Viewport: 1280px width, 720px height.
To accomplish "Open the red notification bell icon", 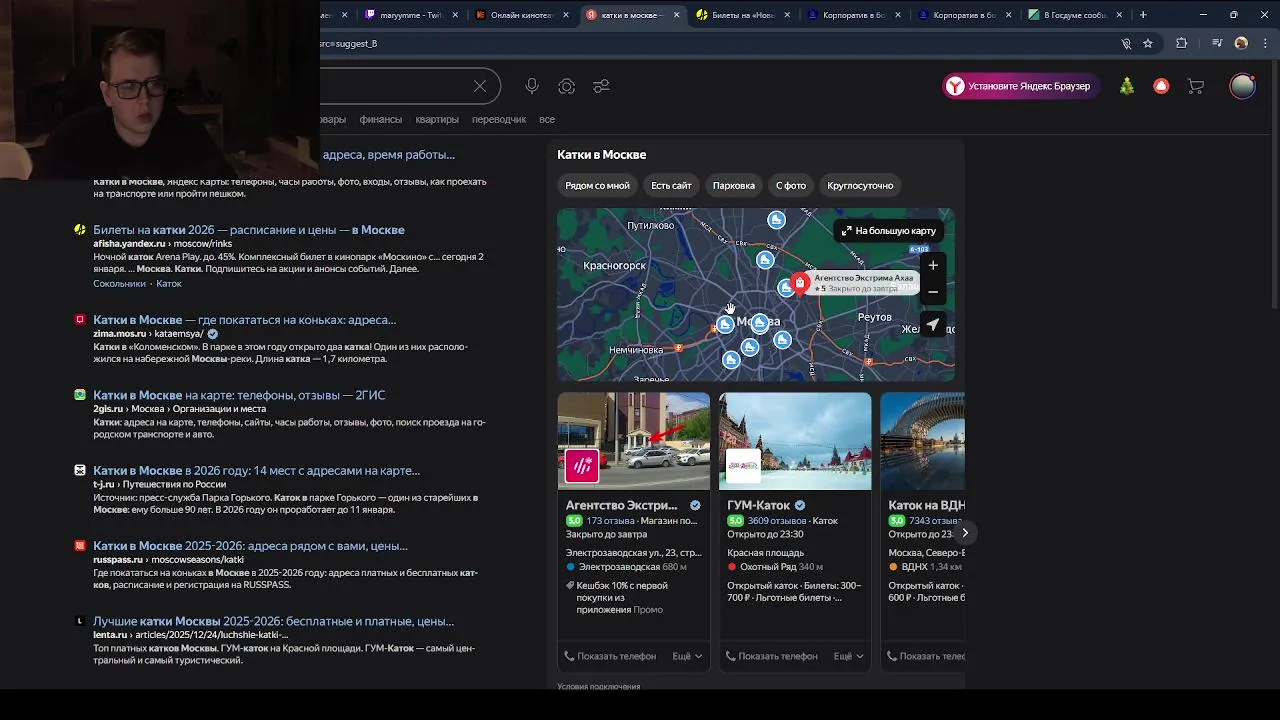I will [x=1161, y=86].
